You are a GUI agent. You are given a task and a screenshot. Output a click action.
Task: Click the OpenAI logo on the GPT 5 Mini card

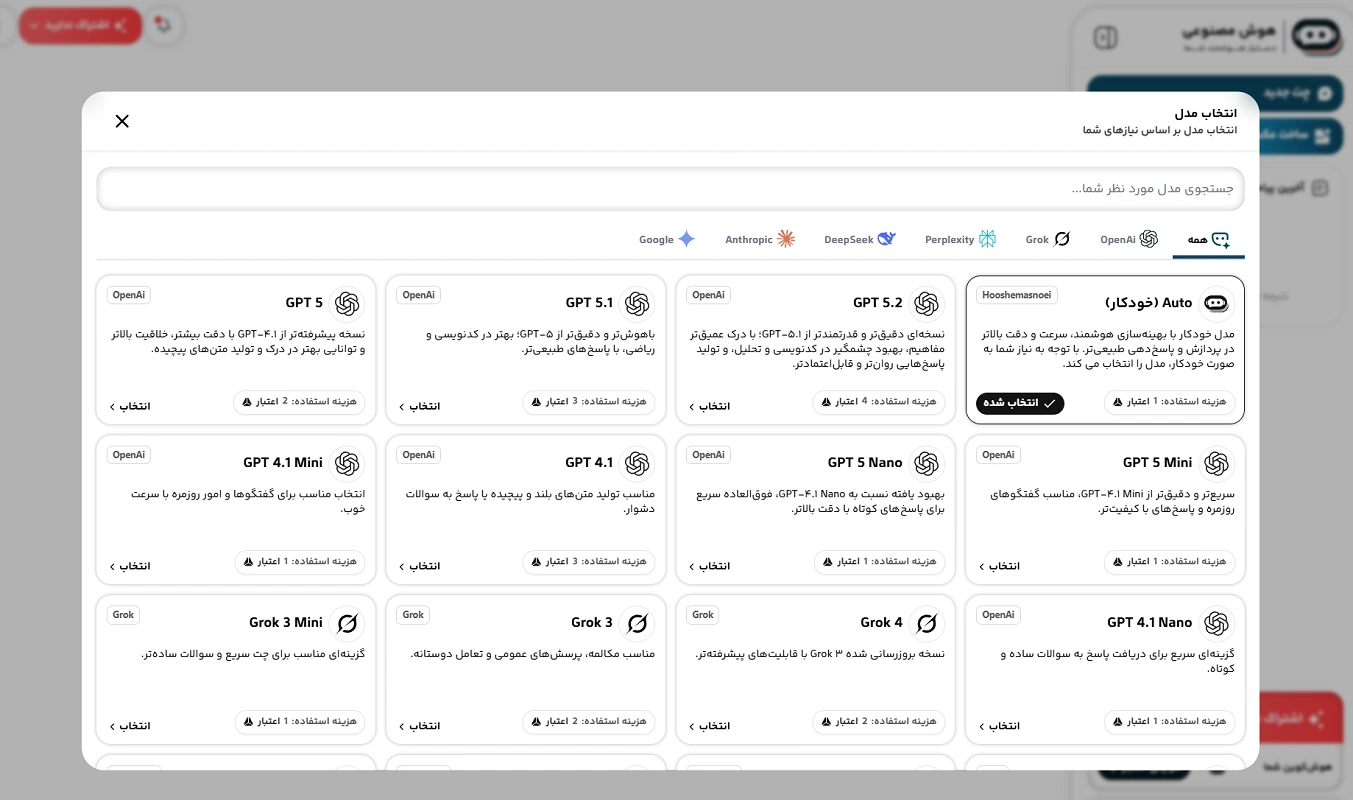tap(1216, 463)
